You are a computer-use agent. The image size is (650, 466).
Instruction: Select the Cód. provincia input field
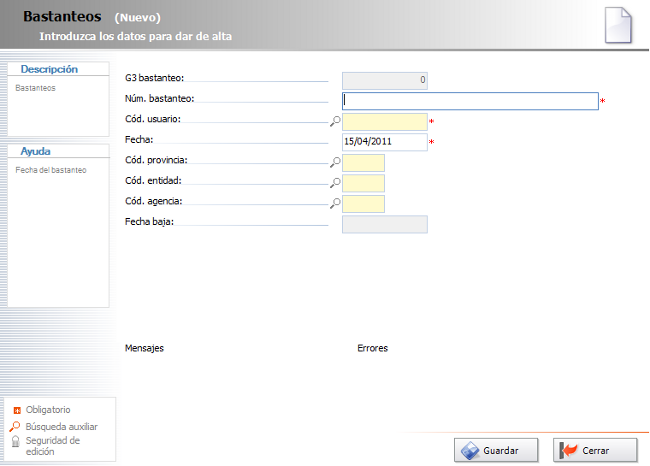pos(364,163)
